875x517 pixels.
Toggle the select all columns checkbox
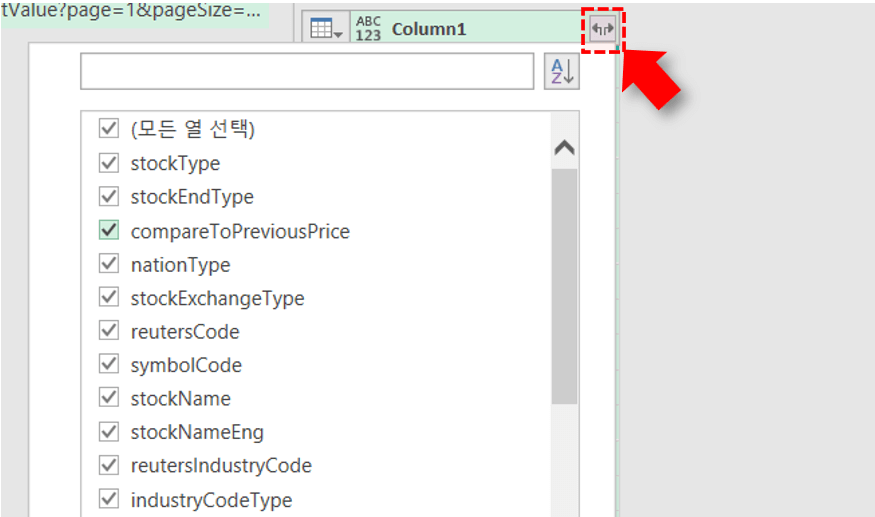(109, 129)
